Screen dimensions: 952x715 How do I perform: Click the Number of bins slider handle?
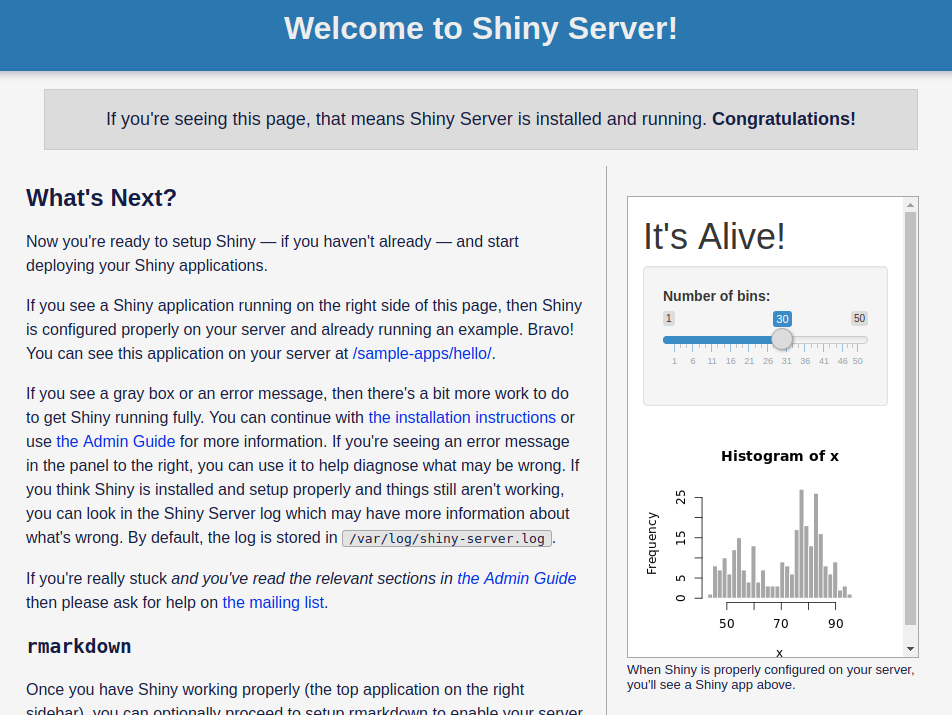782,339
